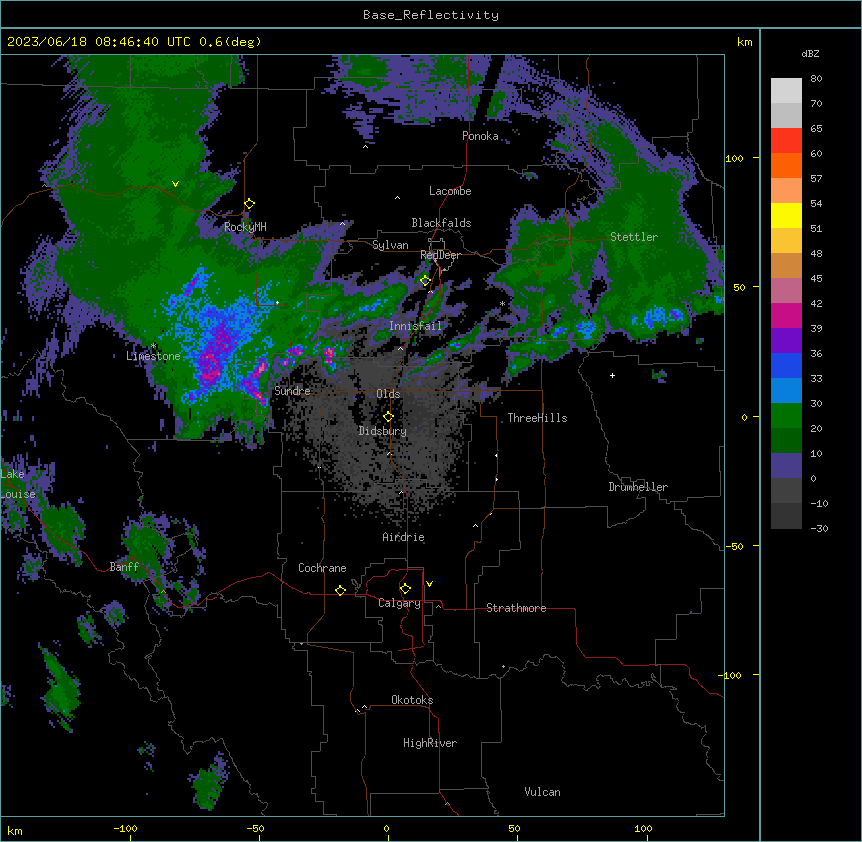The width and height of the screenshot is (862, 842).
Task: Select the dark green 10–20 dBZ swatch
Action: (x=786, y=441)
